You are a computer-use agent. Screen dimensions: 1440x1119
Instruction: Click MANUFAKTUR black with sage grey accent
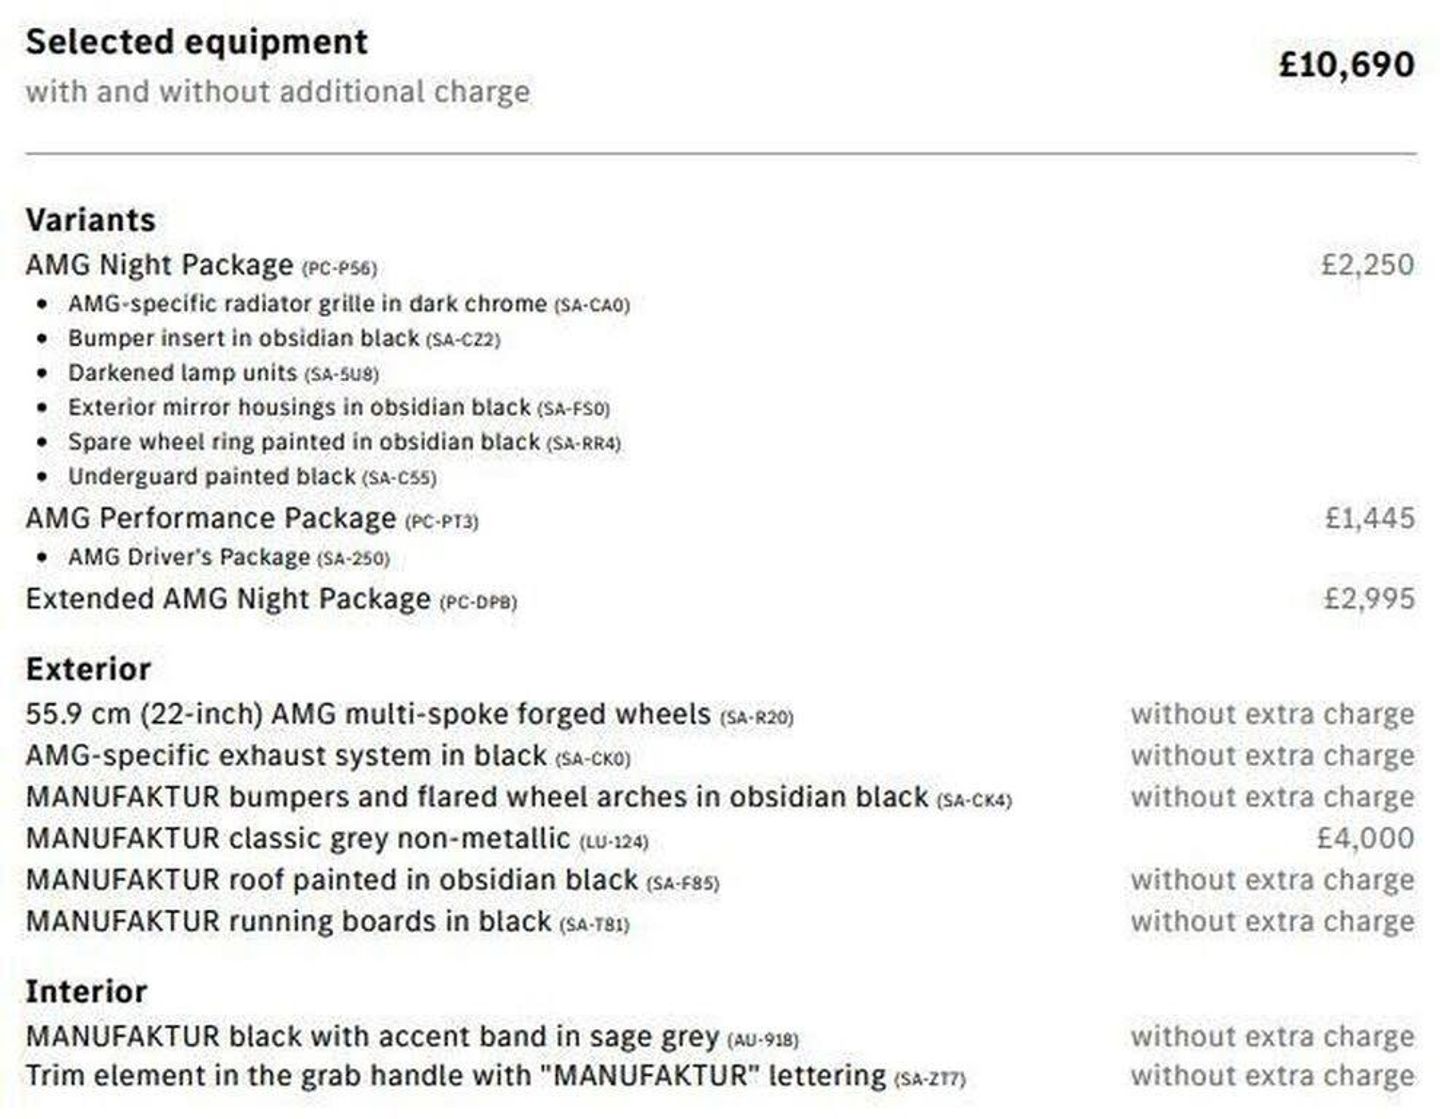point(372,1037)
